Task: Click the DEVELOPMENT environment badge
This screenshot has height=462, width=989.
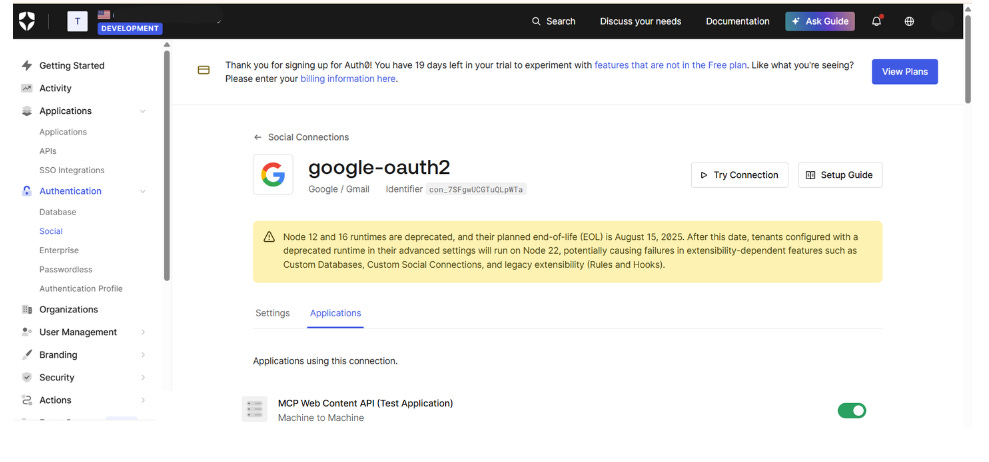Action: click(x=130, y=28)
